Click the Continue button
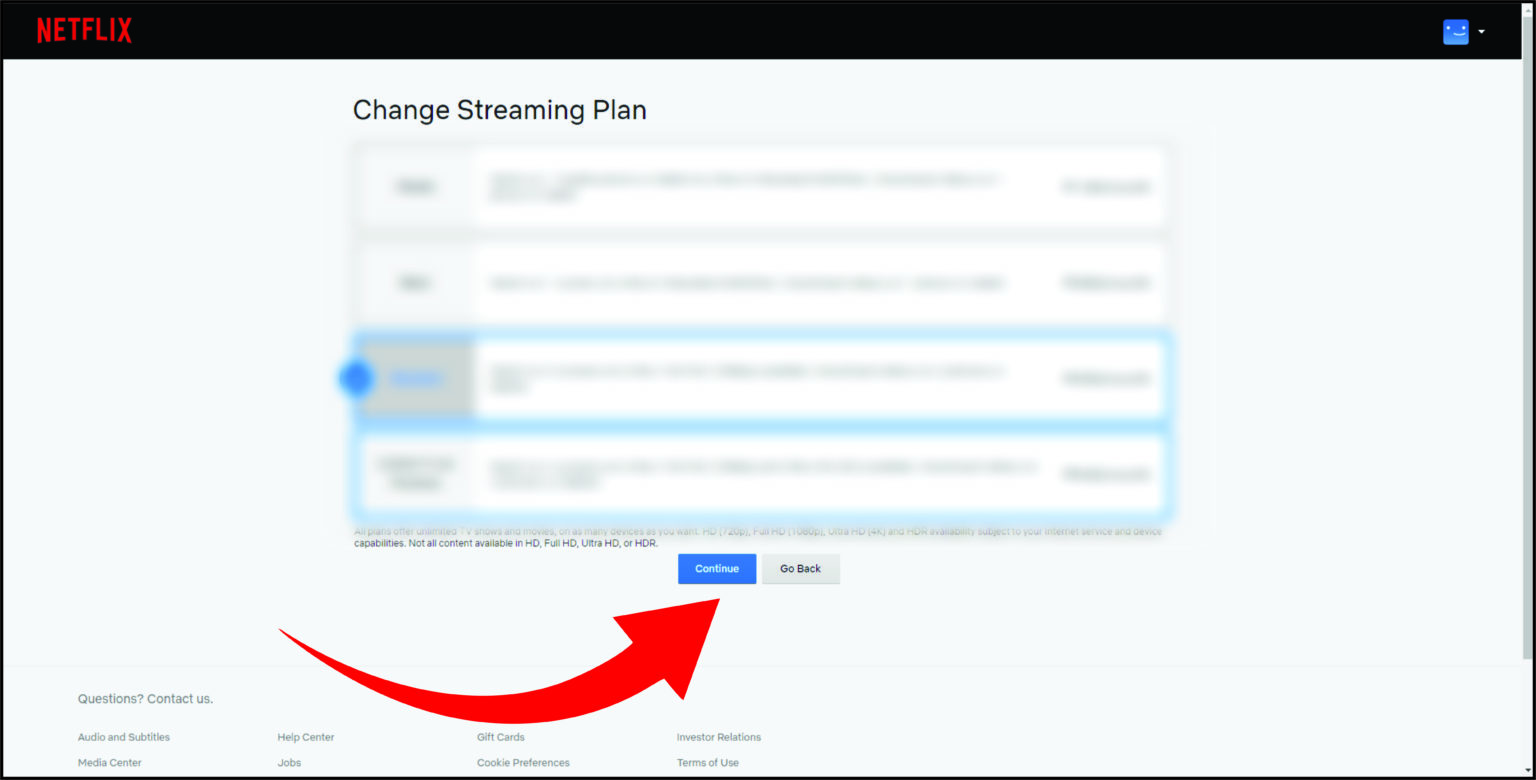The height and width of the screenshot is (780, 1536). pyautogui.click(x=716, y=568)
